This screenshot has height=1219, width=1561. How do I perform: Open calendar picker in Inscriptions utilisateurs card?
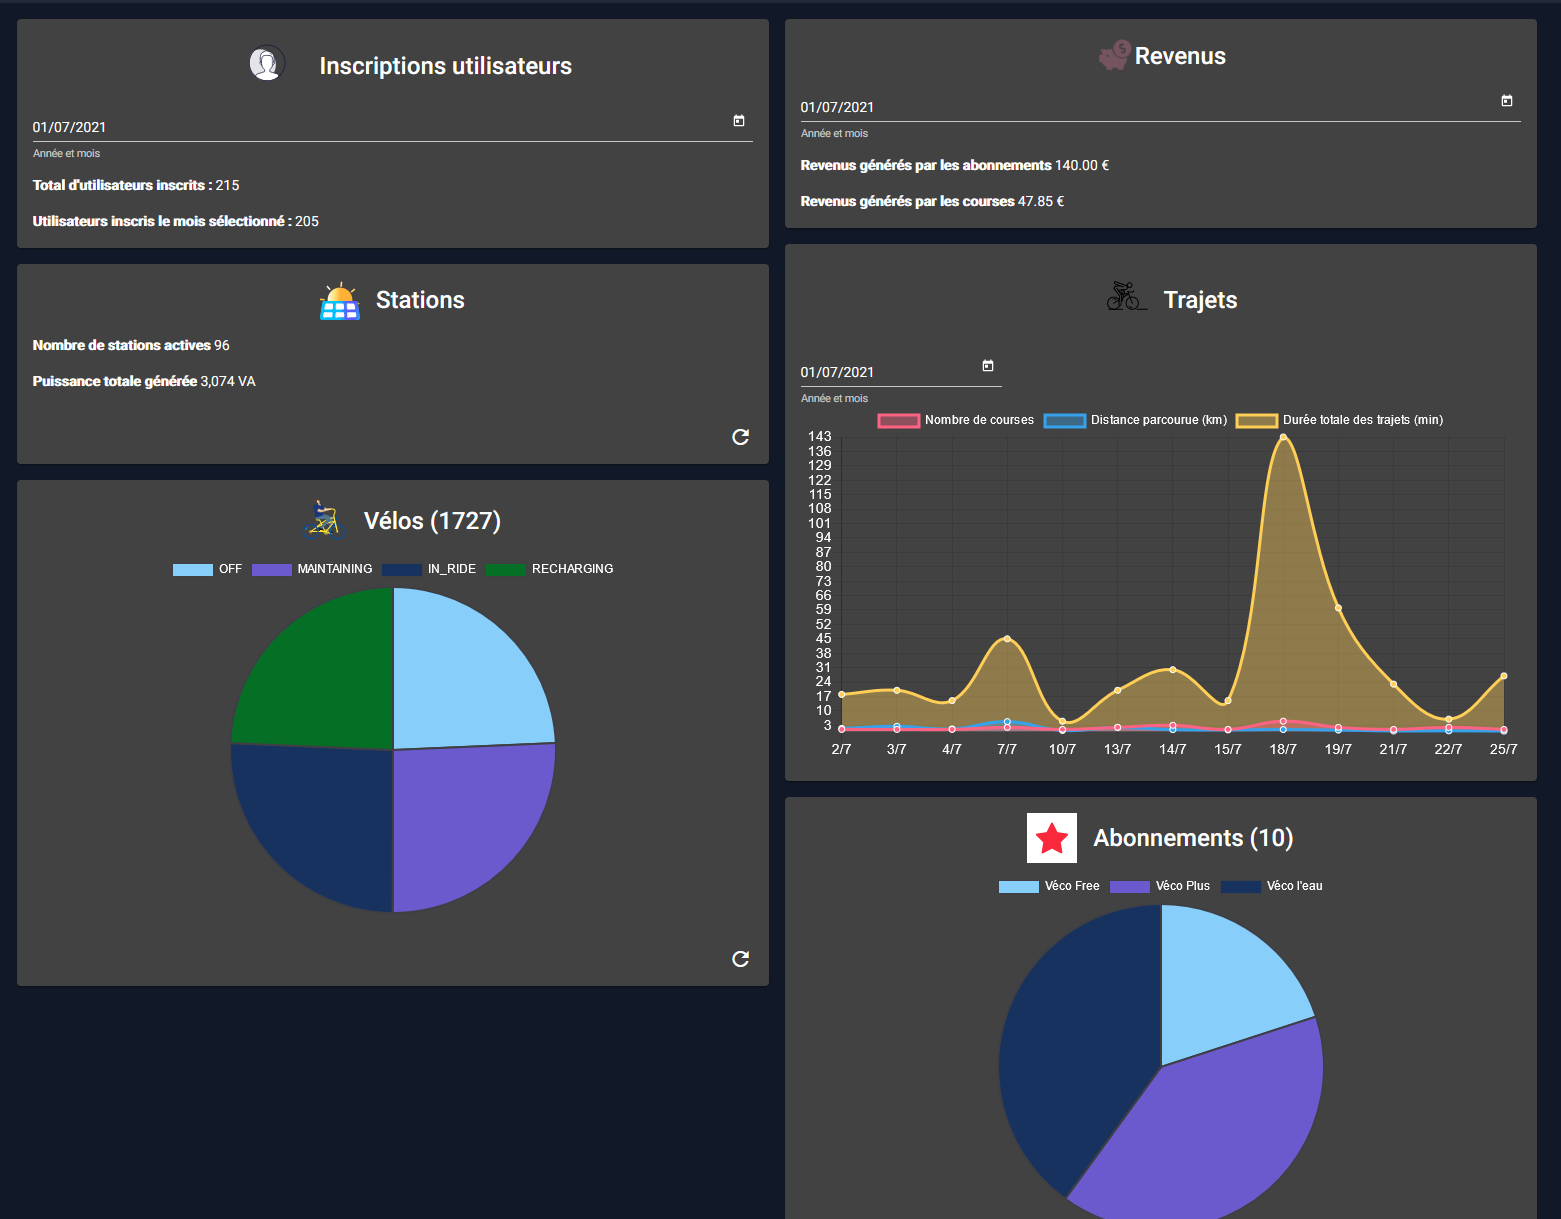(739, 121)
